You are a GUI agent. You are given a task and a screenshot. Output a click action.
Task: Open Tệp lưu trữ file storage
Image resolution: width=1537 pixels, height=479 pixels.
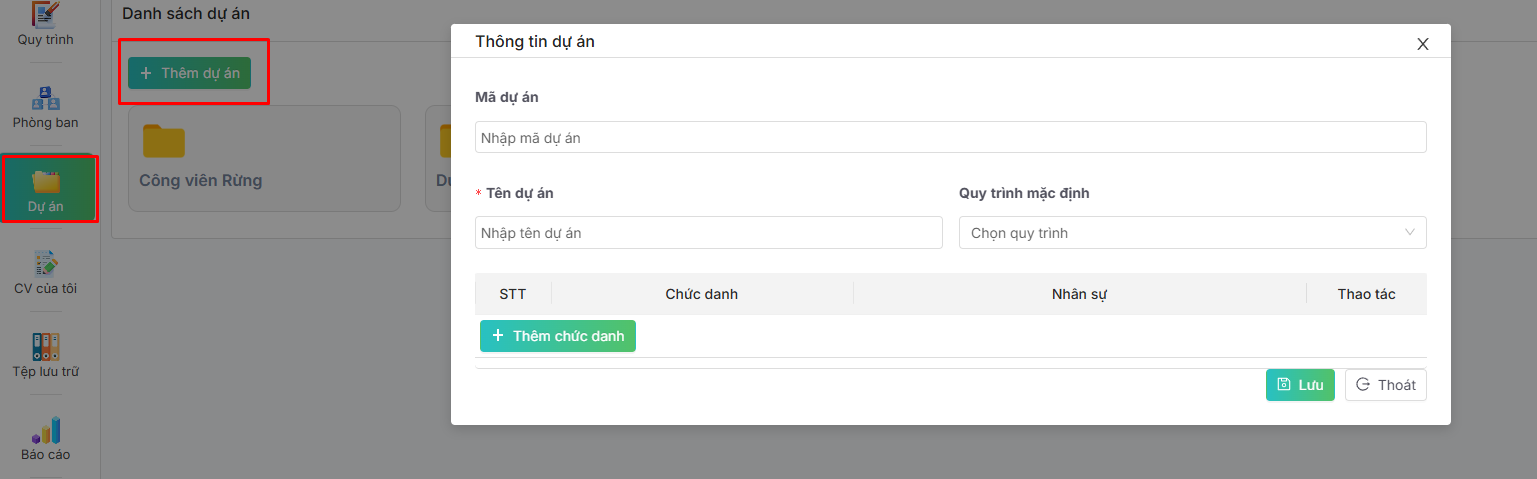click(46, 355)
